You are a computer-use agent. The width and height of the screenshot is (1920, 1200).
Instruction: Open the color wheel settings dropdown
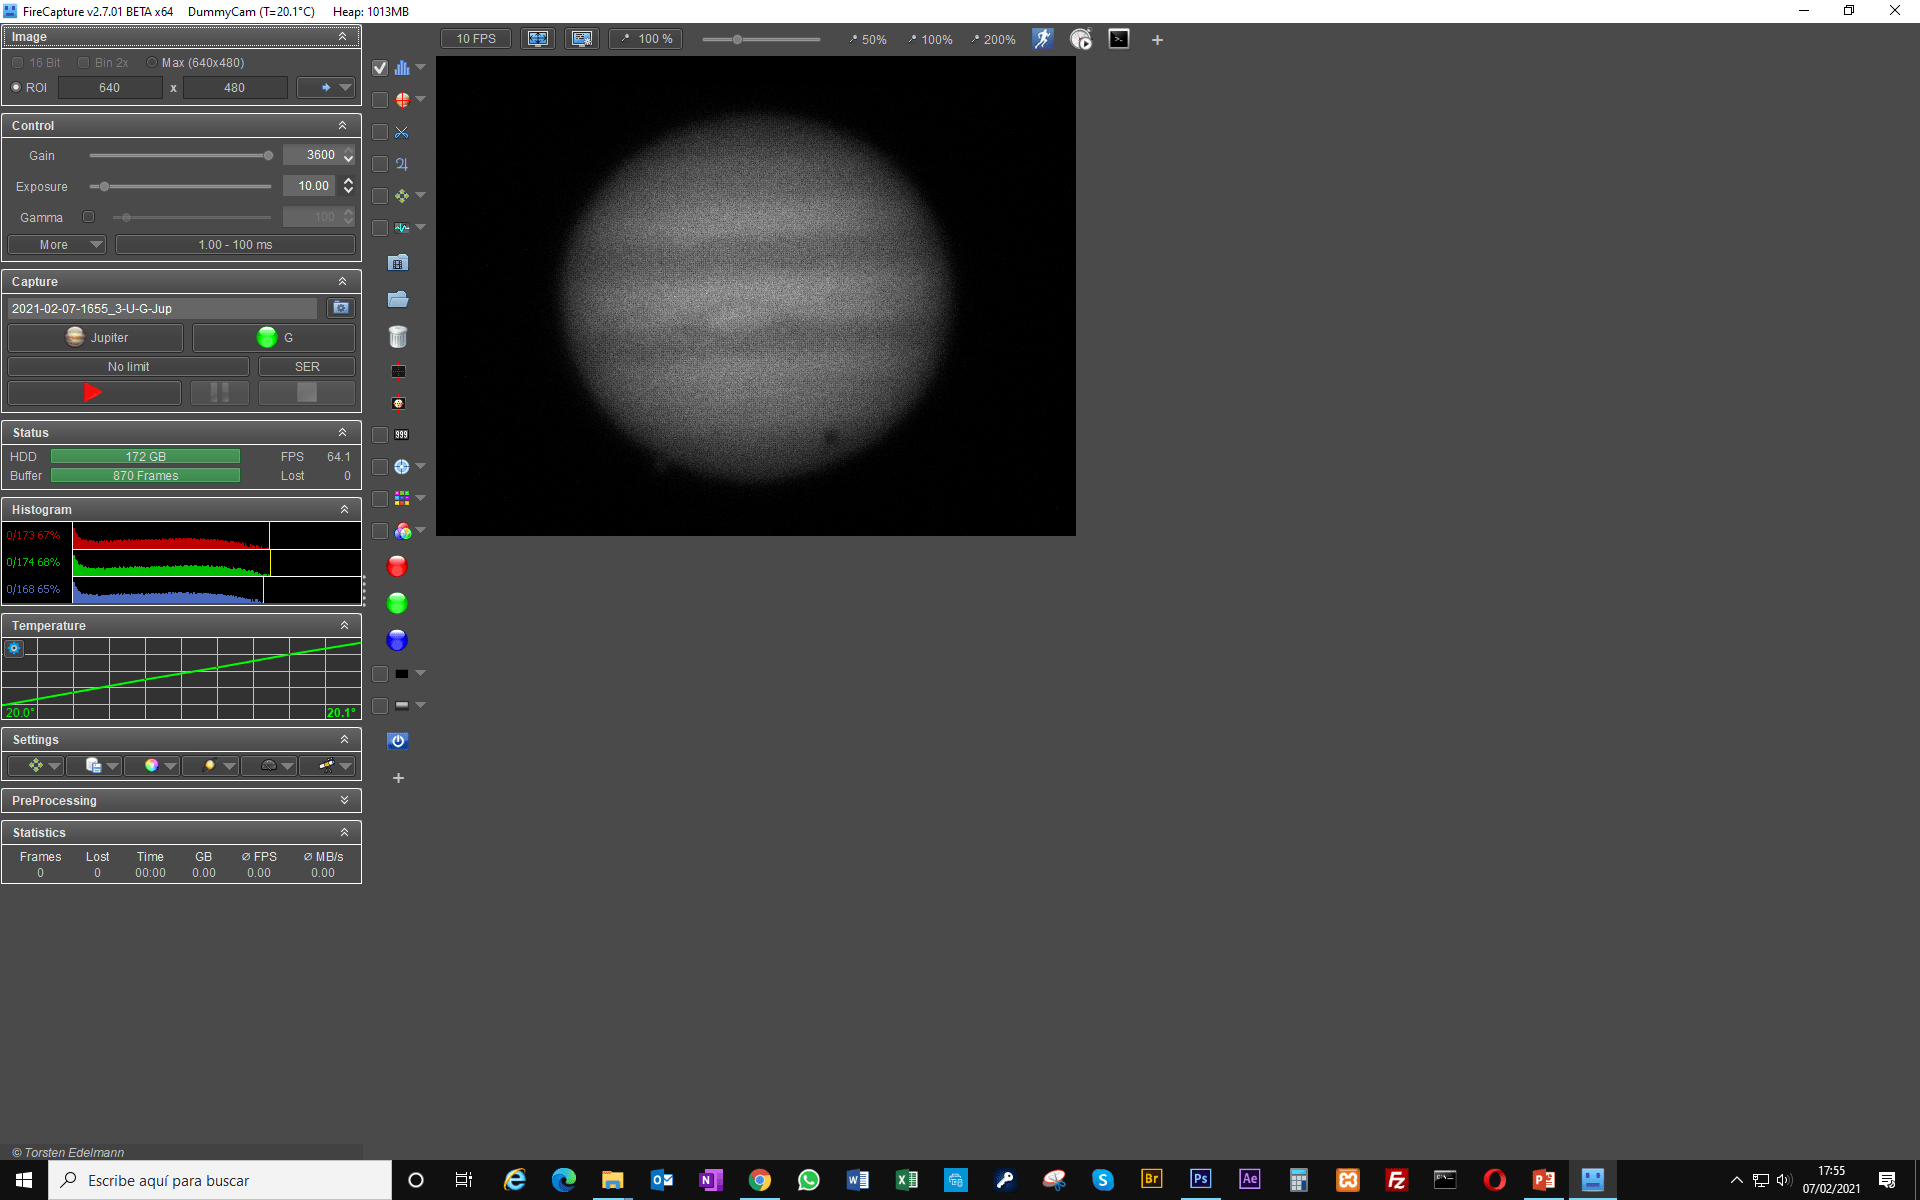pyautogui.click(x=153, y=766)
